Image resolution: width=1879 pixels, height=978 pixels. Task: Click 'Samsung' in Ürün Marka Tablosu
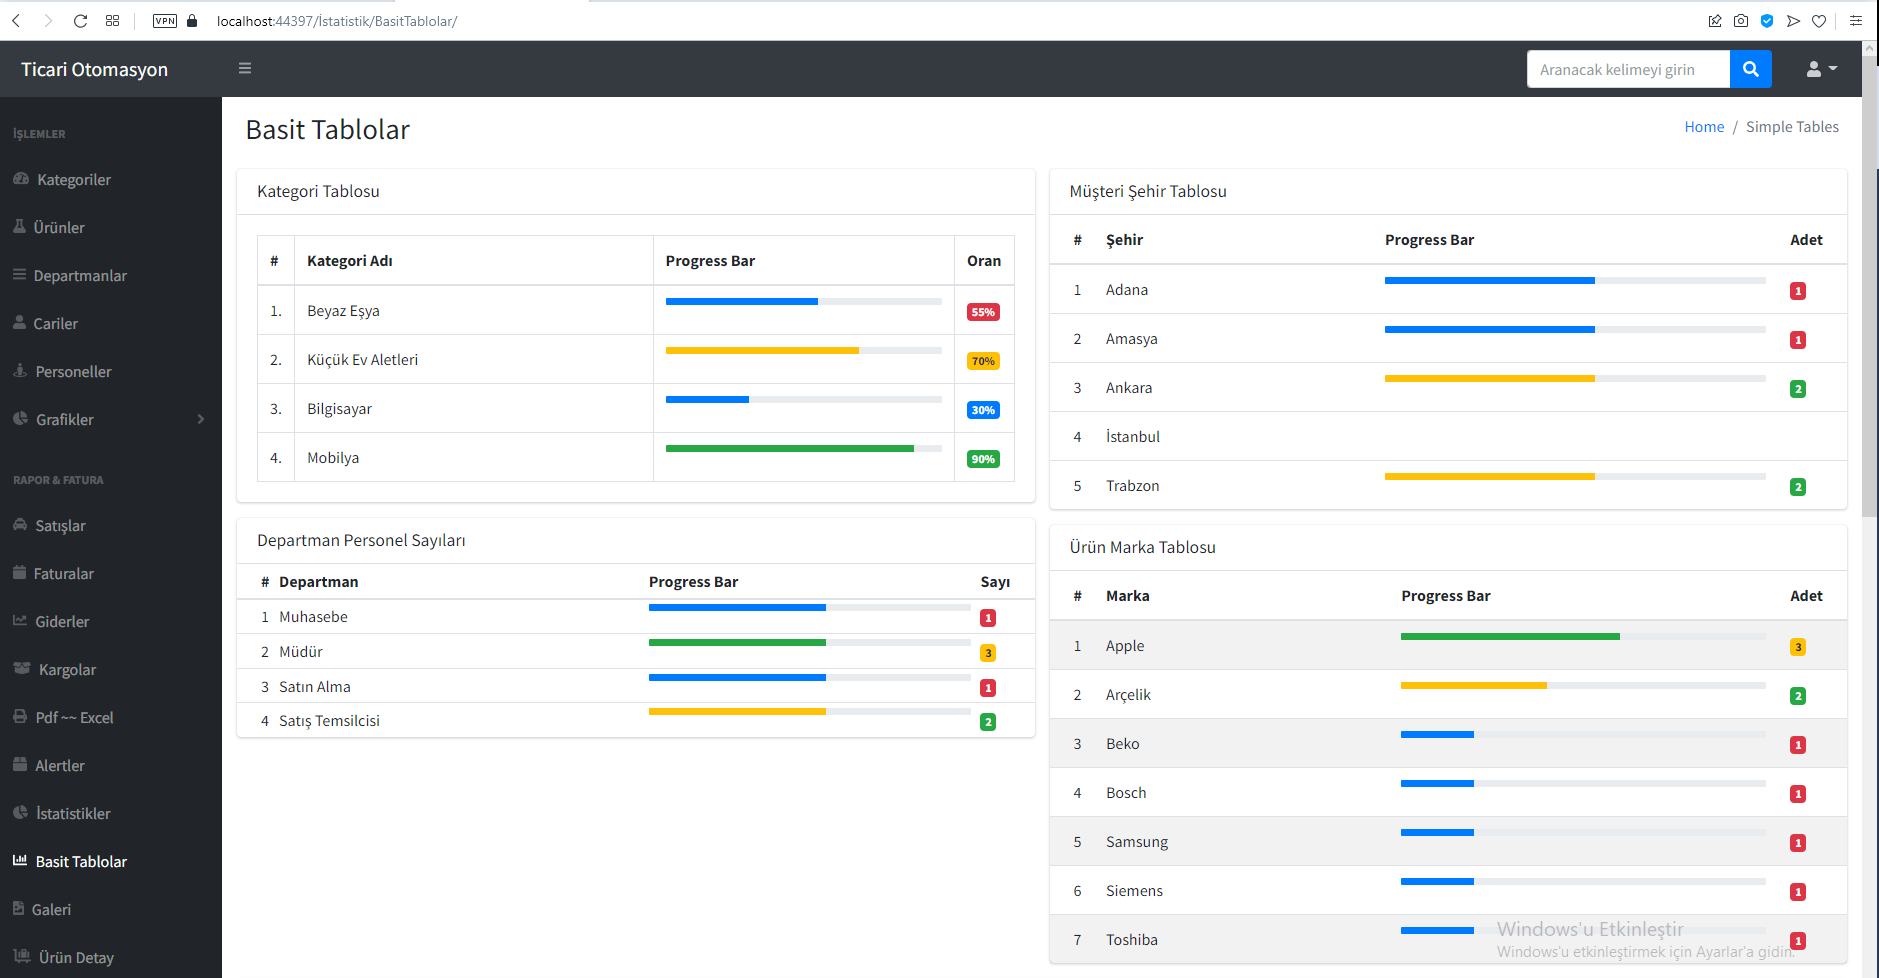(x=1136, y=842)
